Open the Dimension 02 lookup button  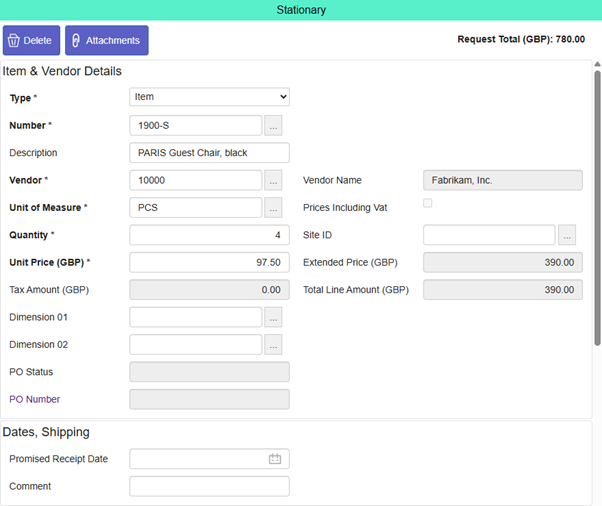click(x=273, y=344)
